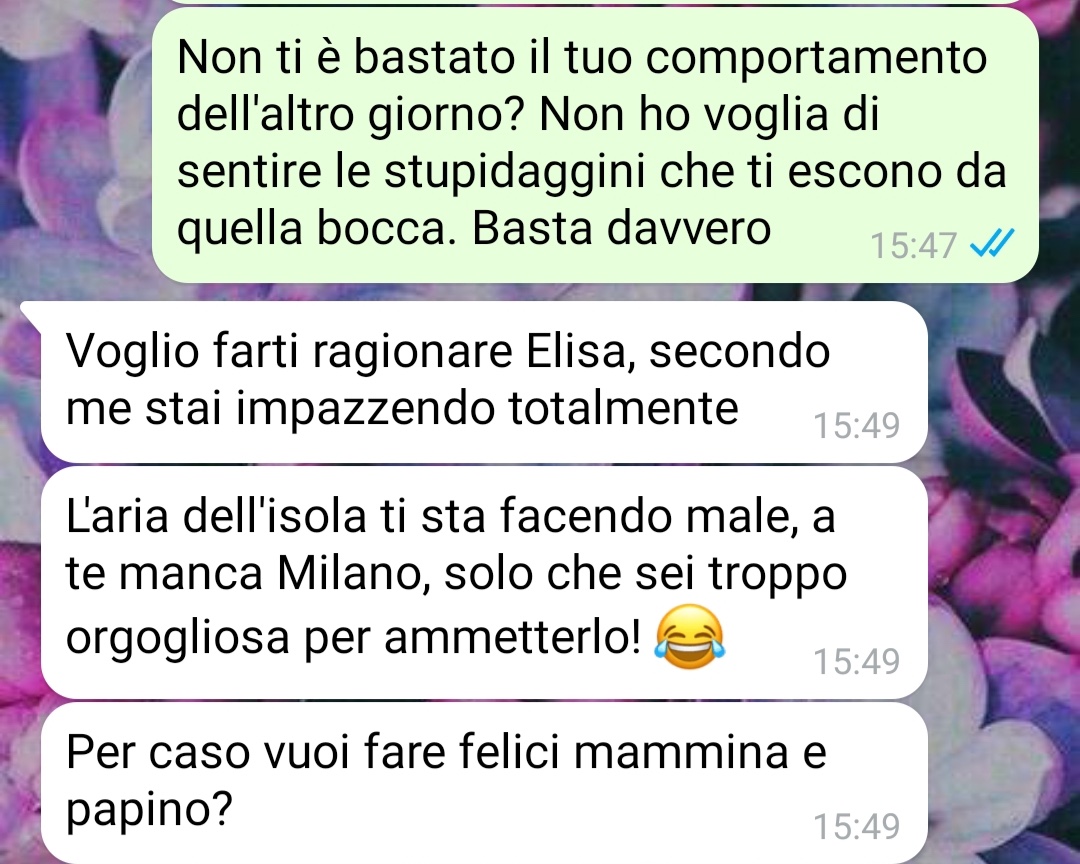Click floral wallpaper left of green bubble

pyautogui.click(x=76, y=145)
